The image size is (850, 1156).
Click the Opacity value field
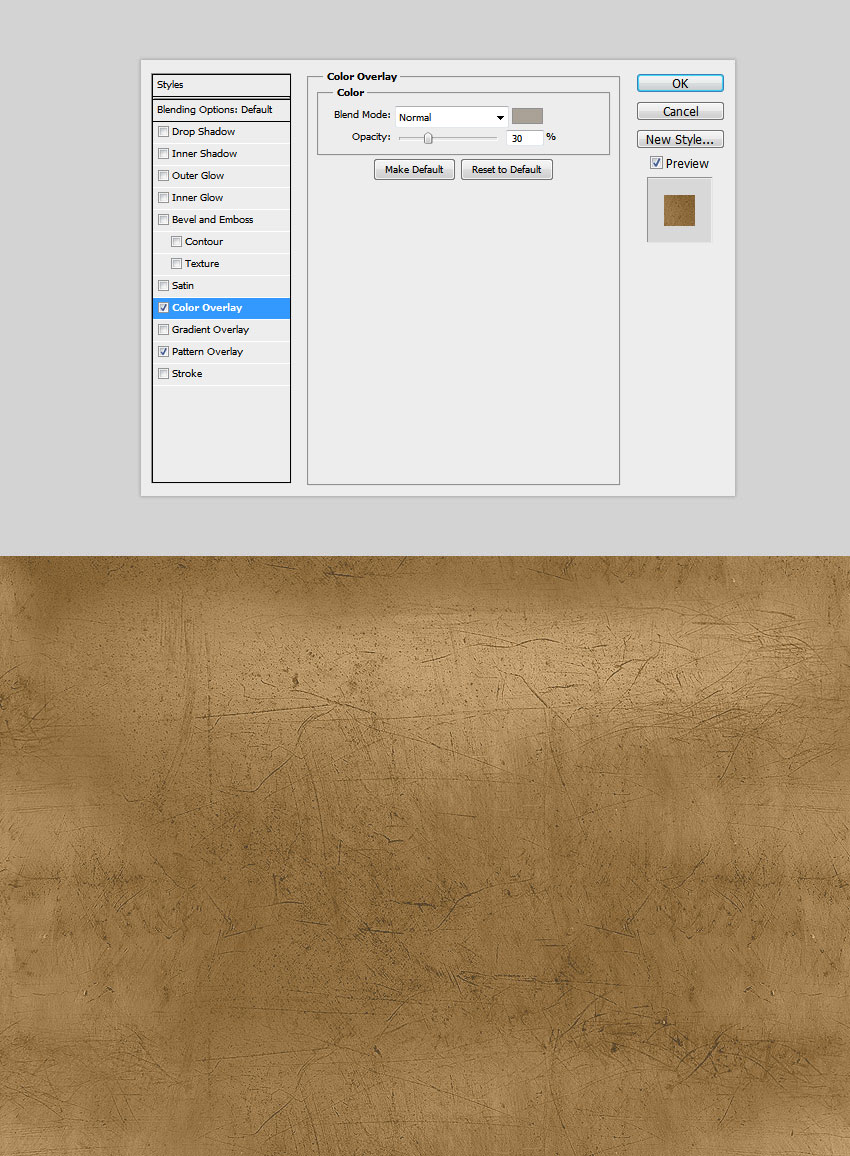pos(525,138)
